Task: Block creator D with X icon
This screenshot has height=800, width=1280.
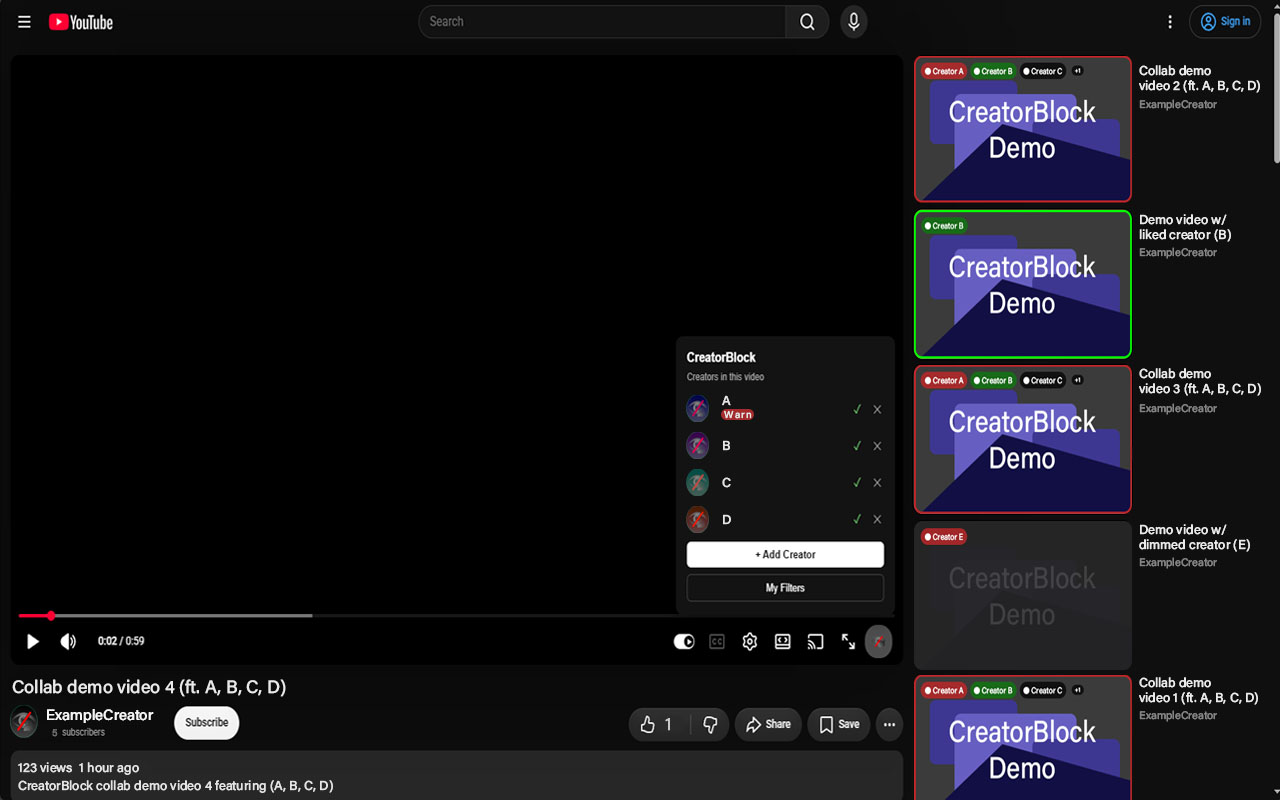Action: click(x=877, y=519)
